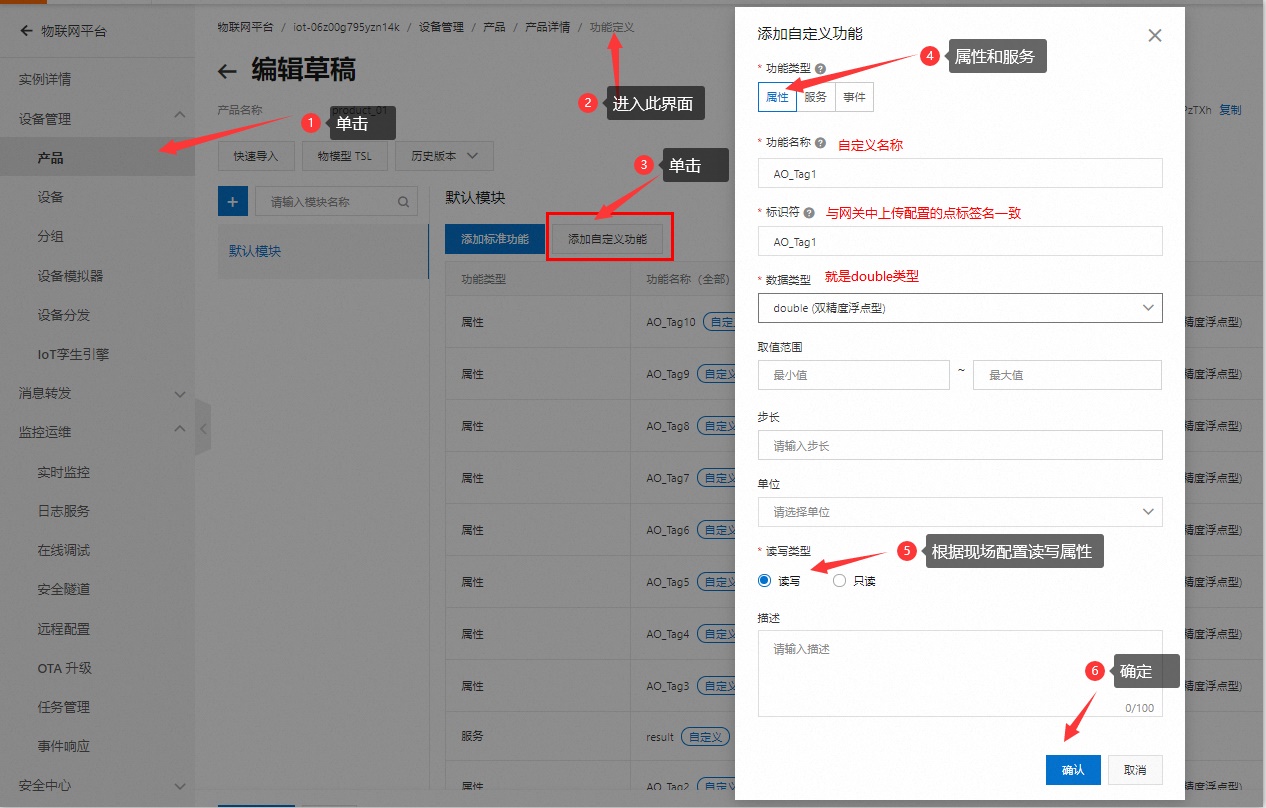Screen dimensions: 1266x808
Task: Choose 服务 as the function type
Action: pos(815,97)
